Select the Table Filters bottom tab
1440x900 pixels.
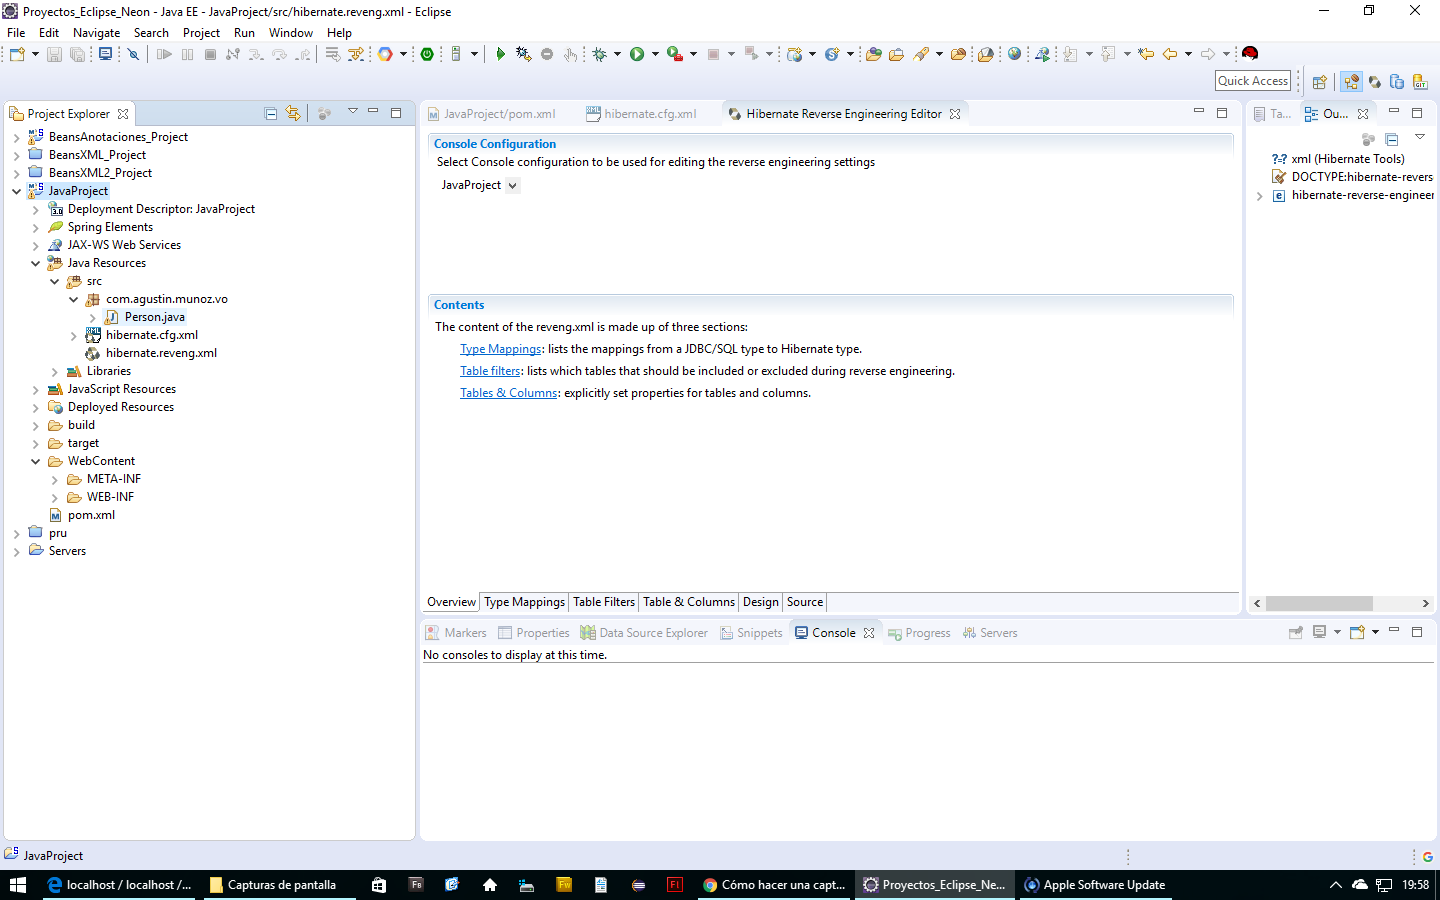point(604,602)
